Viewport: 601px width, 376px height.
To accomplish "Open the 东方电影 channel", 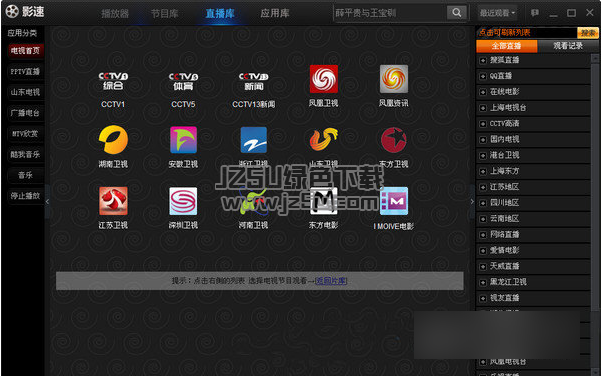I will click(x=324, y=201).
